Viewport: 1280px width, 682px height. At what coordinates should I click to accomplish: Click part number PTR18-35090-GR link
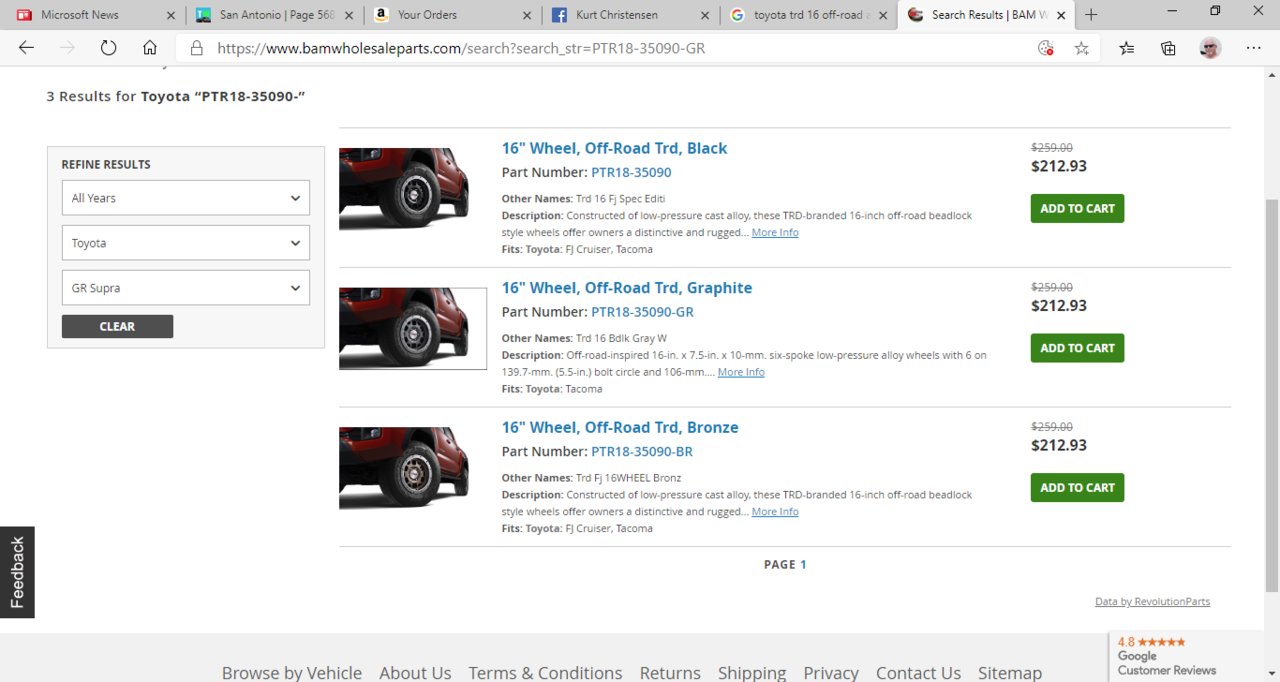[x=642, y=312]
